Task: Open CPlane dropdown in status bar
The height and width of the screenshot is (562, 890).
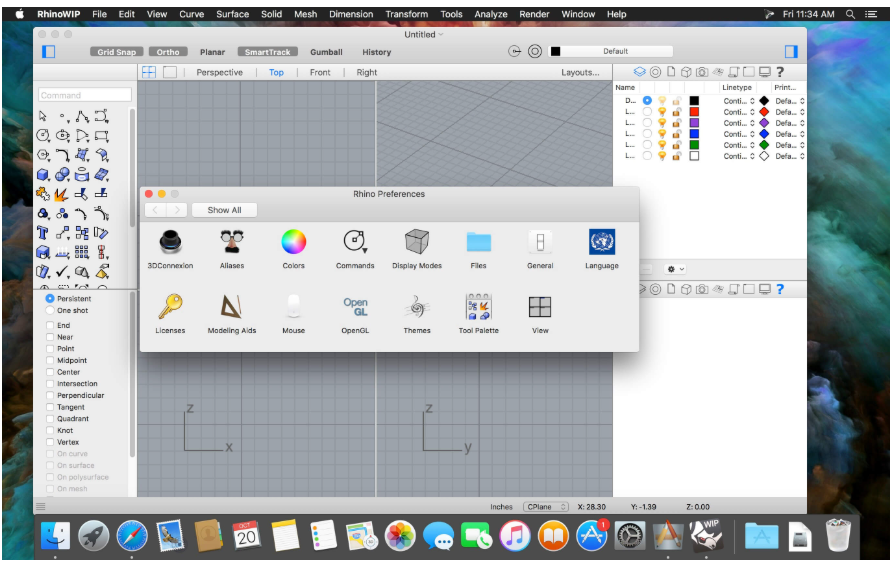Action: click(x=545, y=507)
